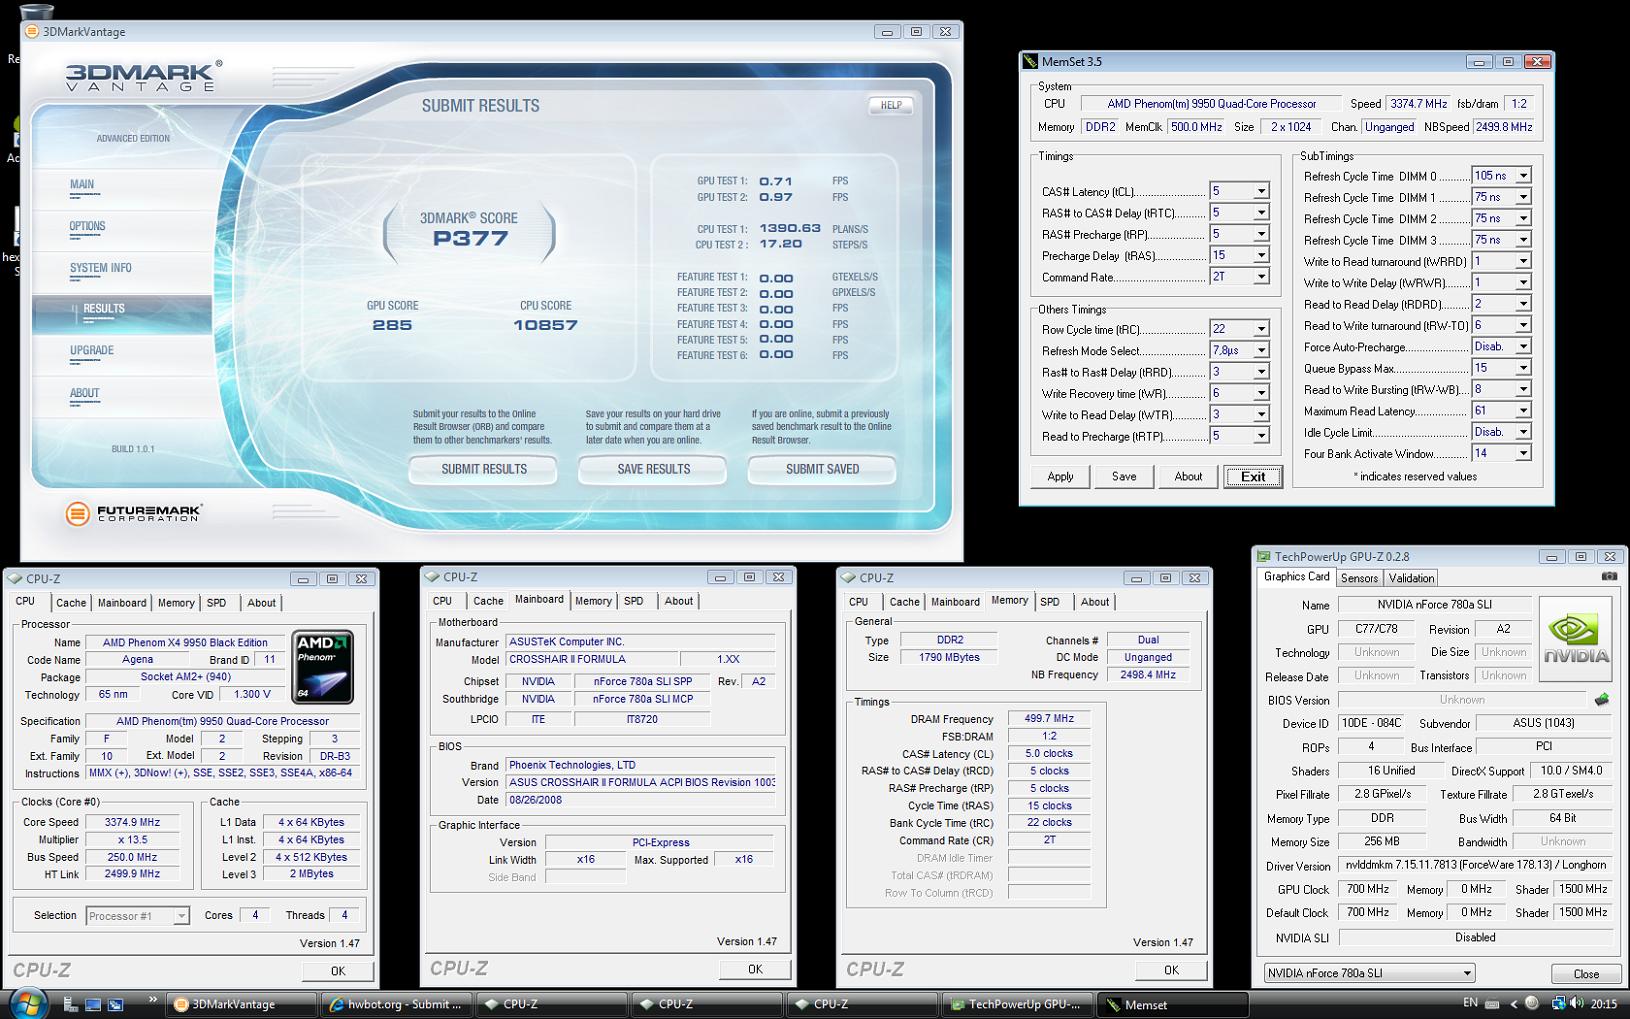Click the Futuremark Corporation logo
1630x1019 pixels.
[x=134, y=513]
